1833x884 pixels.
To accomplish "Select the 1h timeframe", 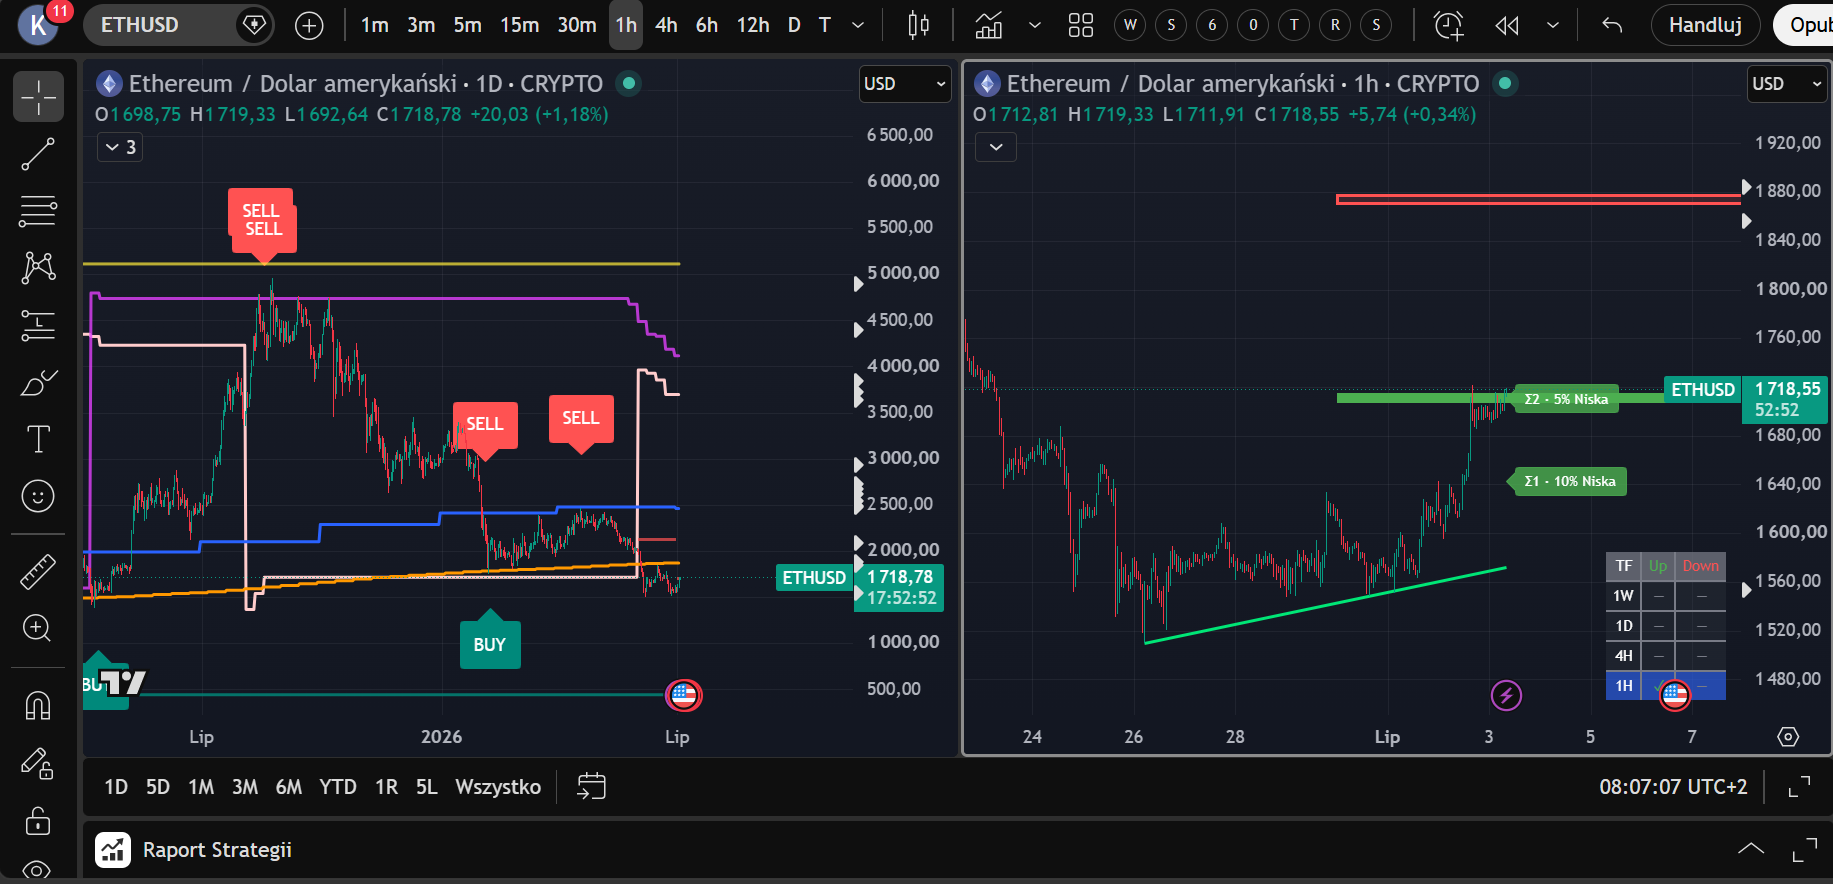I will coord(626,25).
